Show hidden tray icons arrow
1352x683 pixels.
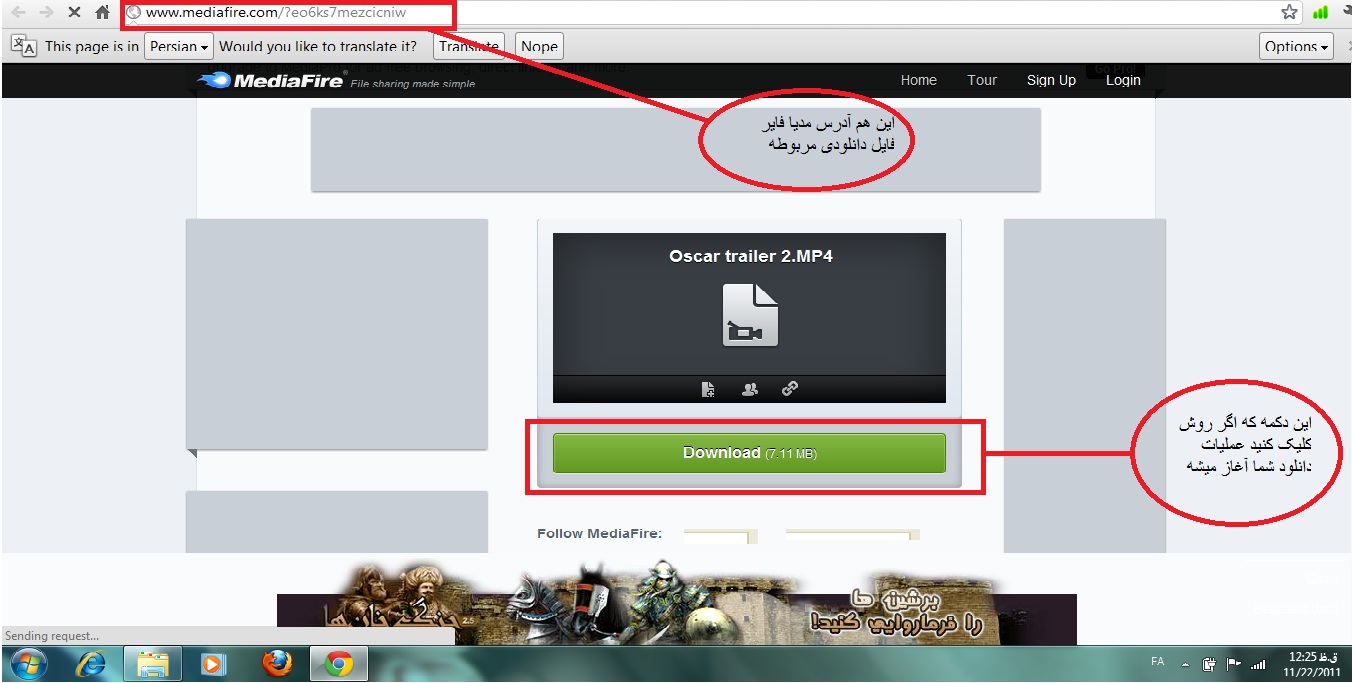pyautogui.click(x=1185, y=664)
